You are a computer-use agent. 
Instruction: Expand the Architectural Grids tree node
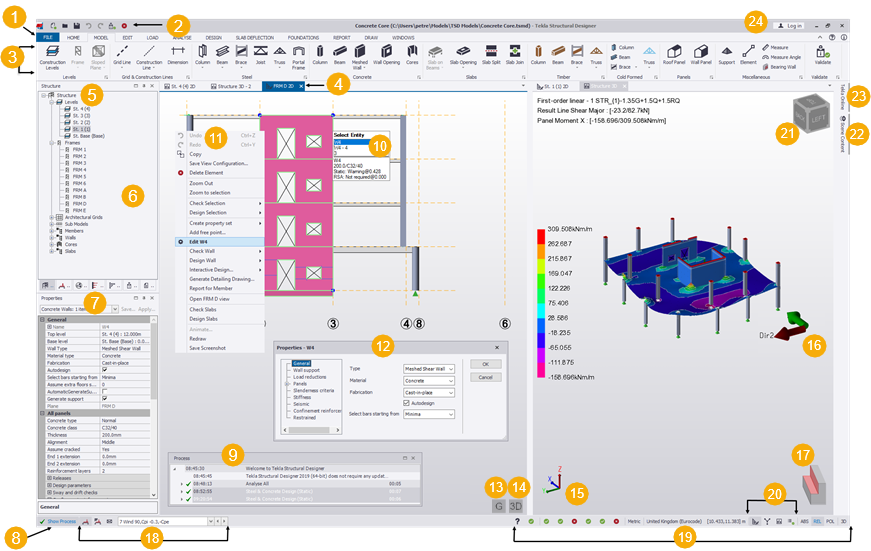[52, 217]
